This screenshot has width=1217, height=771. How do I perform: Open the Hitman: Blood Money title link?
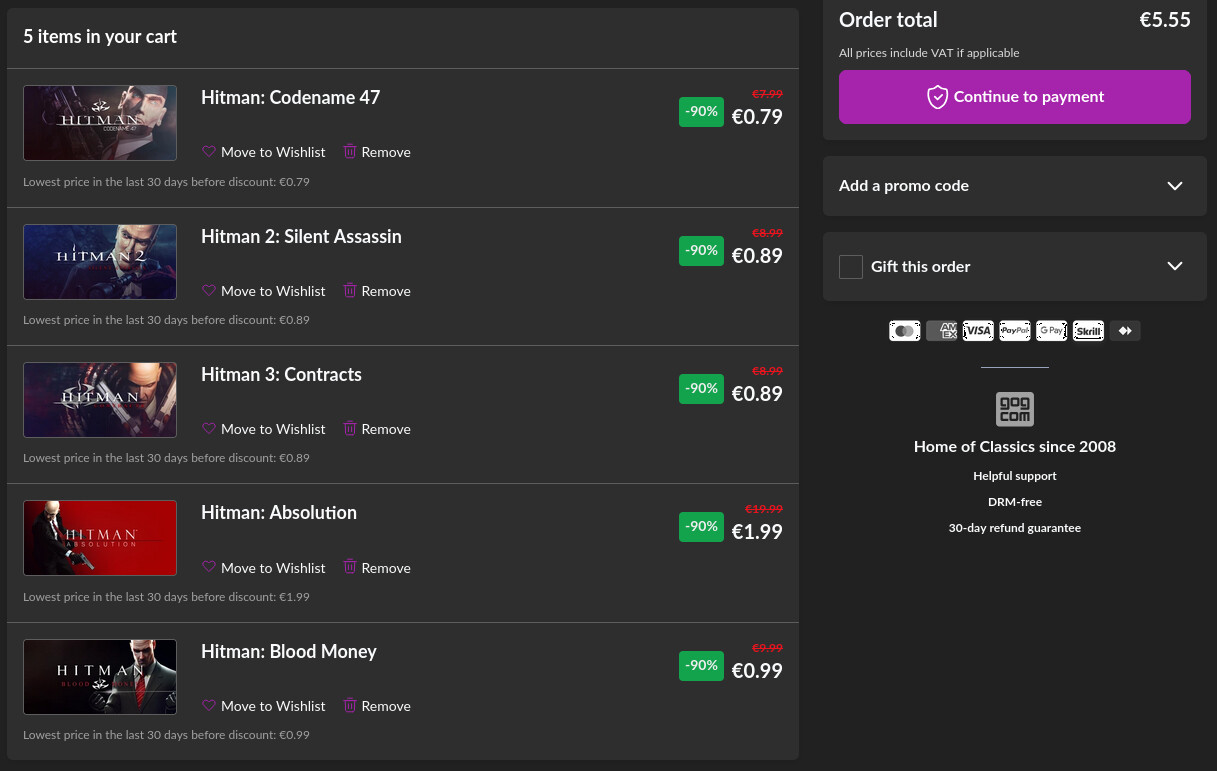click(x=288, y=652)
